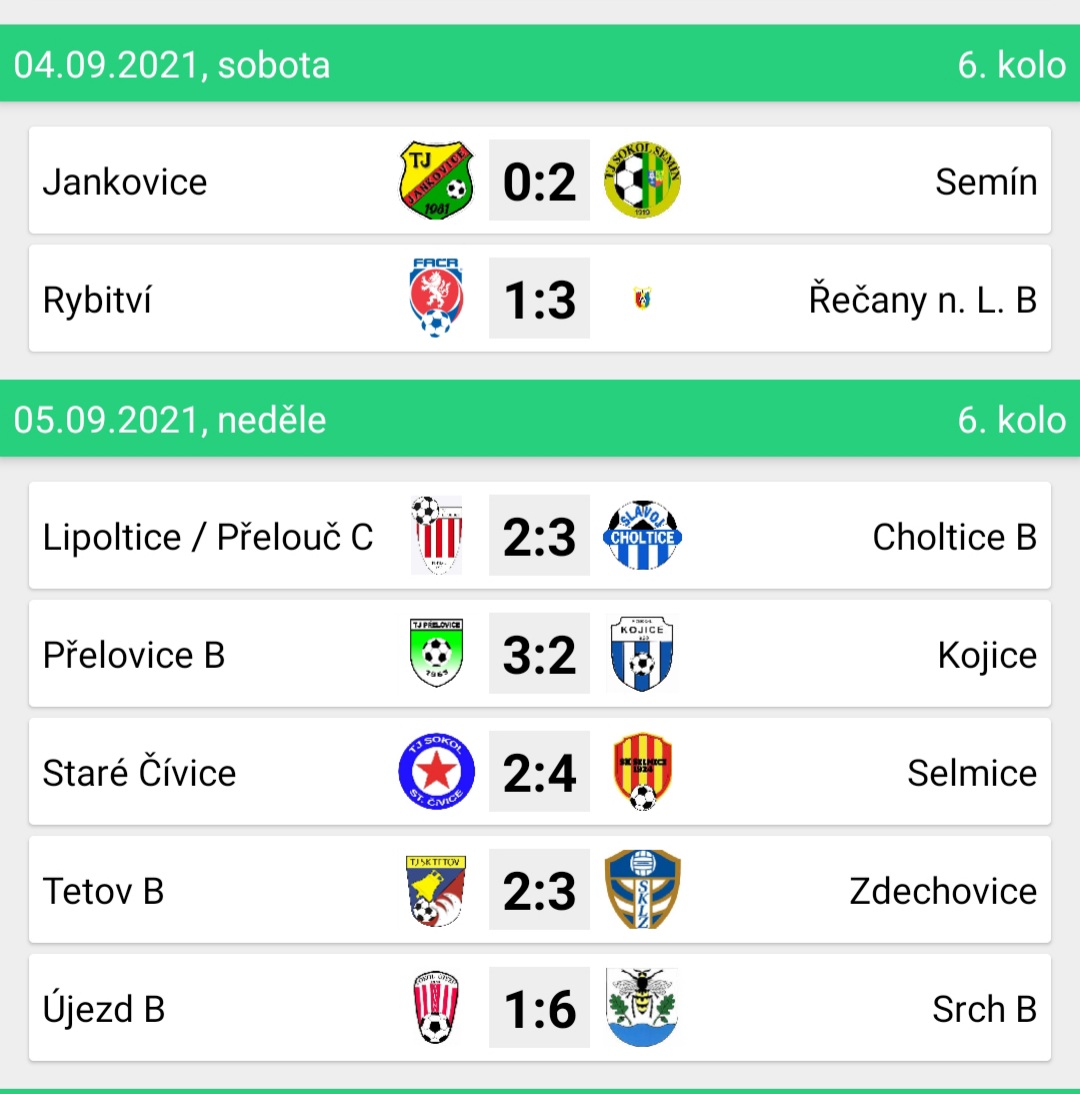This screenshot has height=1094, width=1080.
Task: Open the 0:2 Jankovice match score
Action: pos(539,181)
